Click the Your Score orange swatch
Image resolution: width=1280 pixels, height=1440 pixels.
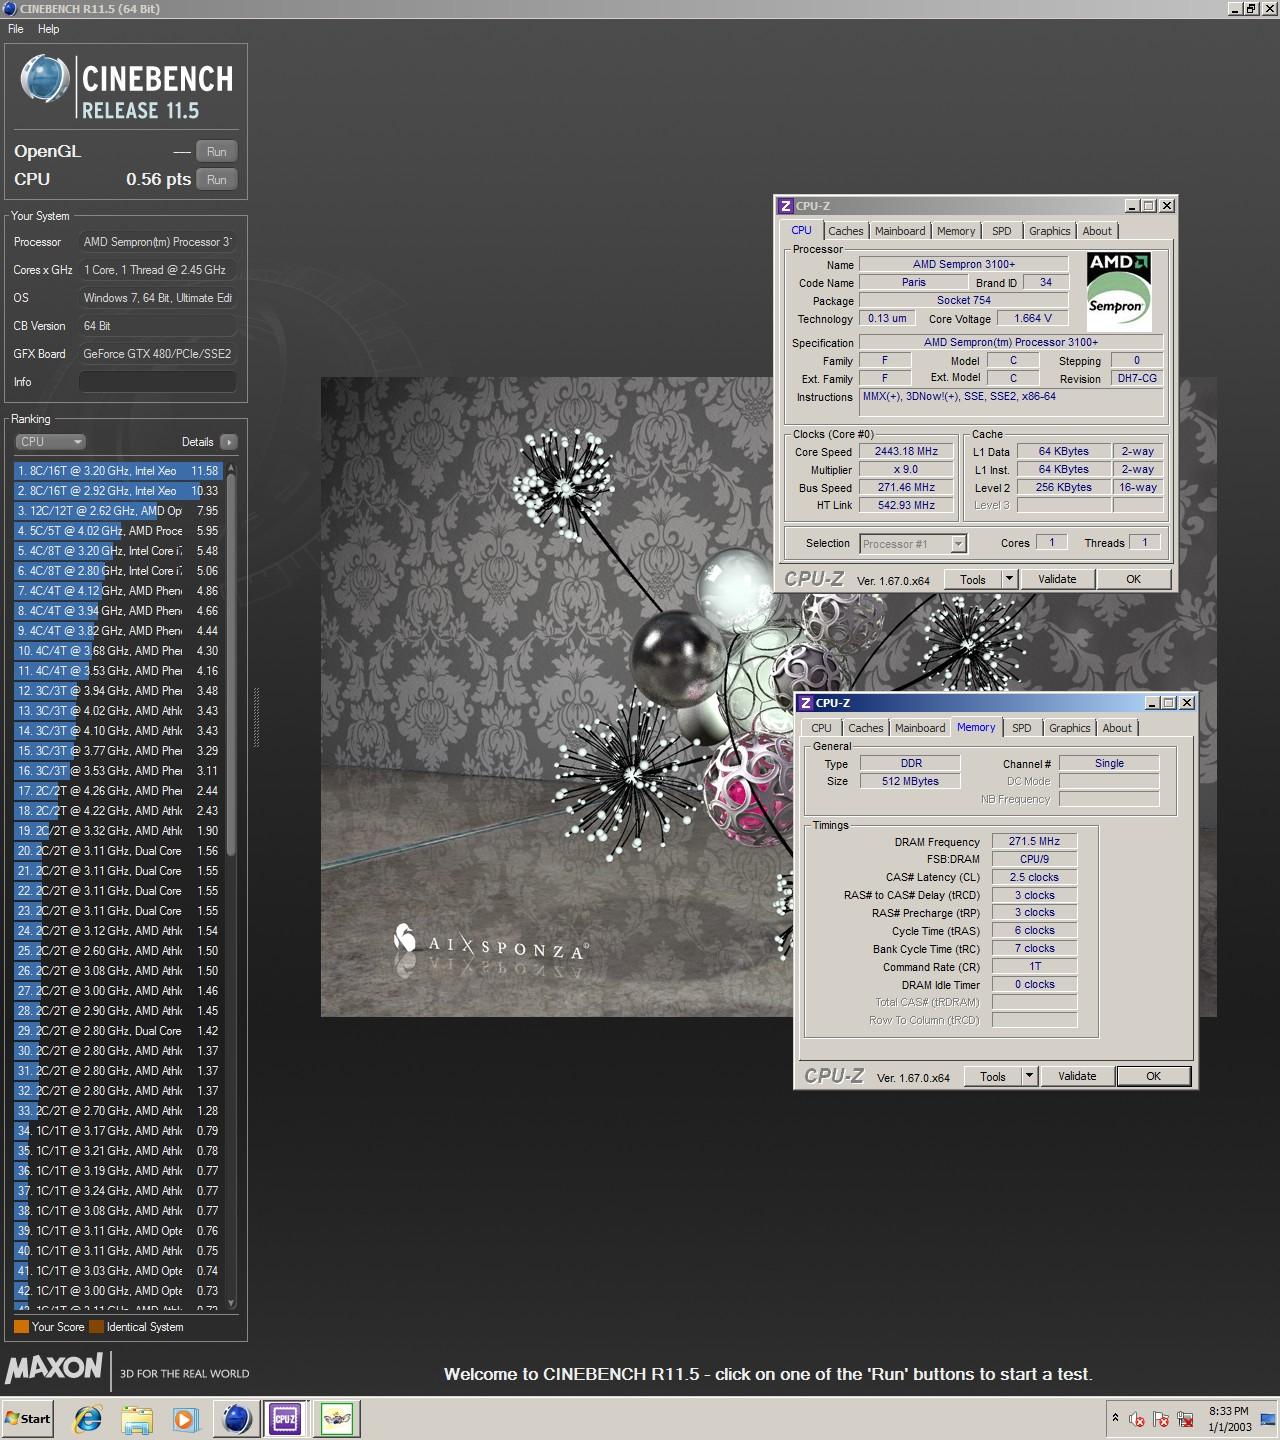(x=21, y=1327)
